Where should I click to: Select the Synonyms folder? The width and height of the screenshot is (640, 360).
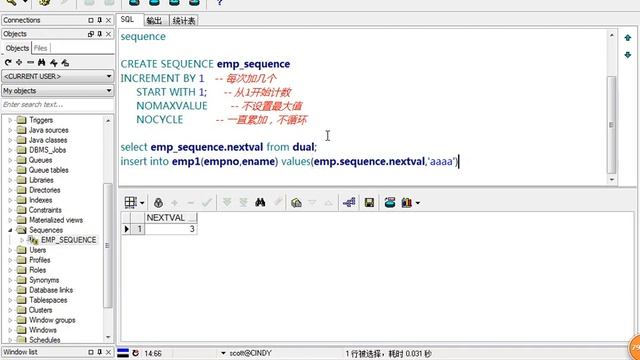pyautogui.click(x=44, y=280)
